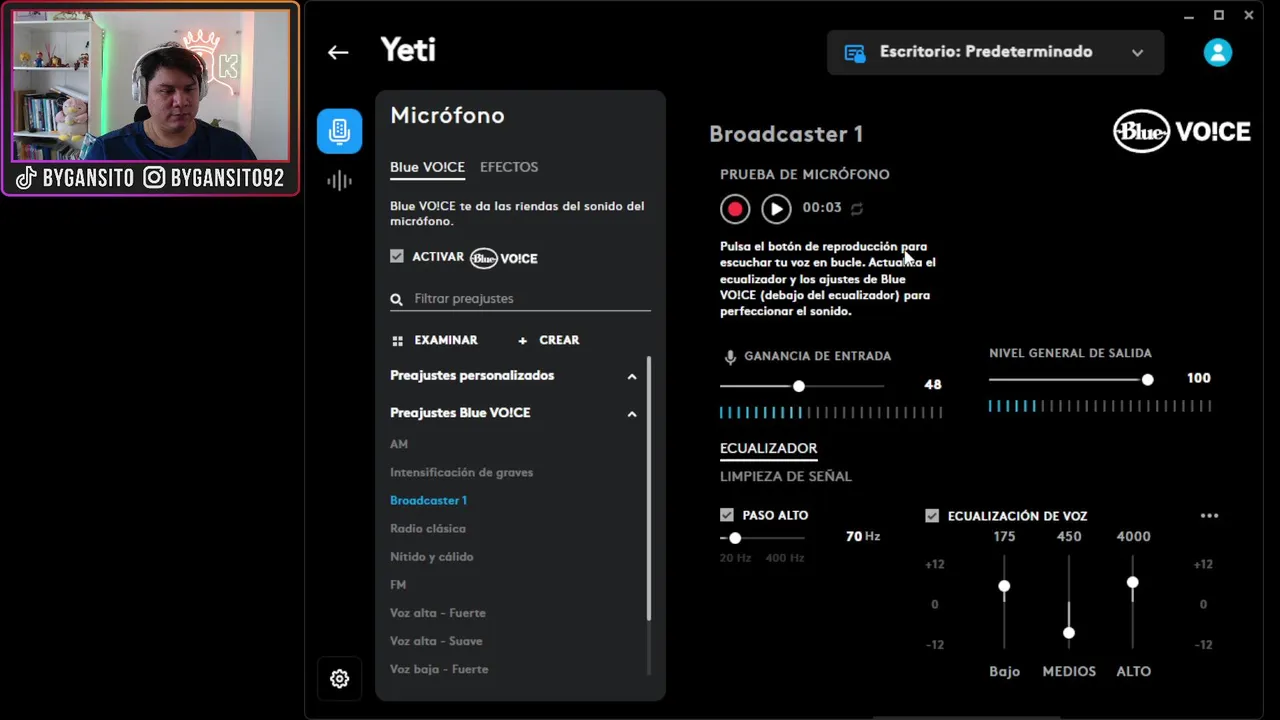The width and height of the screenshot is (1280, 720).
Task: Select the FM preset
Action: (398, 584)
